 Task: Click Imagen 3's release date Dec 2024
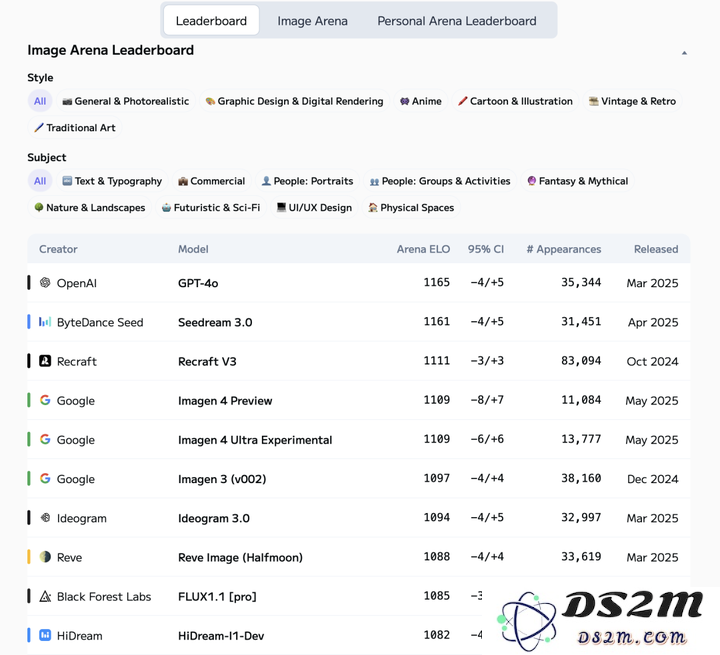pyautogui.click(x=652, y=479)
